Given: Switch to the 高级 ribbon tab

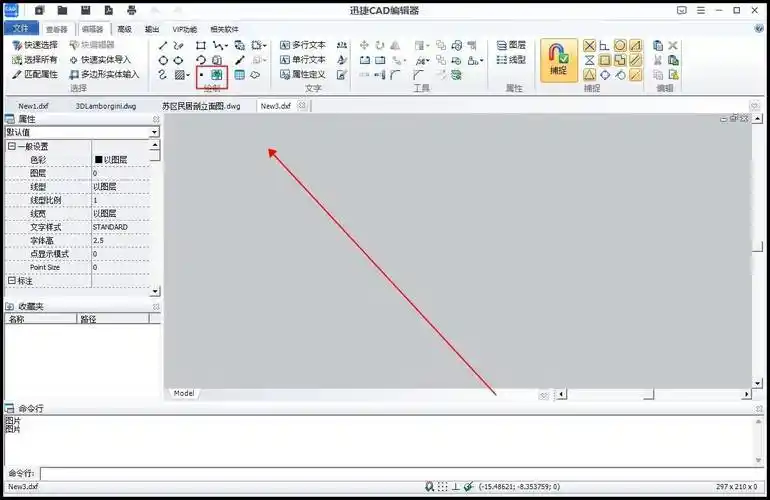Looking at the screenshot, I should tap(124, 29).
